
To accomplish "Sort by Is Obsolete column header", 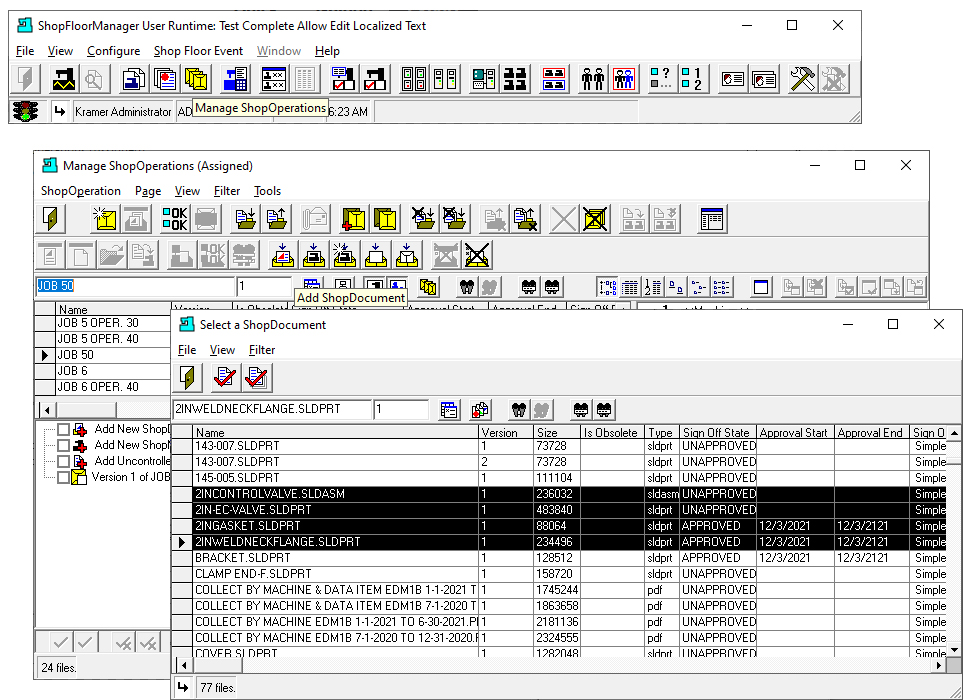I will (612, 432).
